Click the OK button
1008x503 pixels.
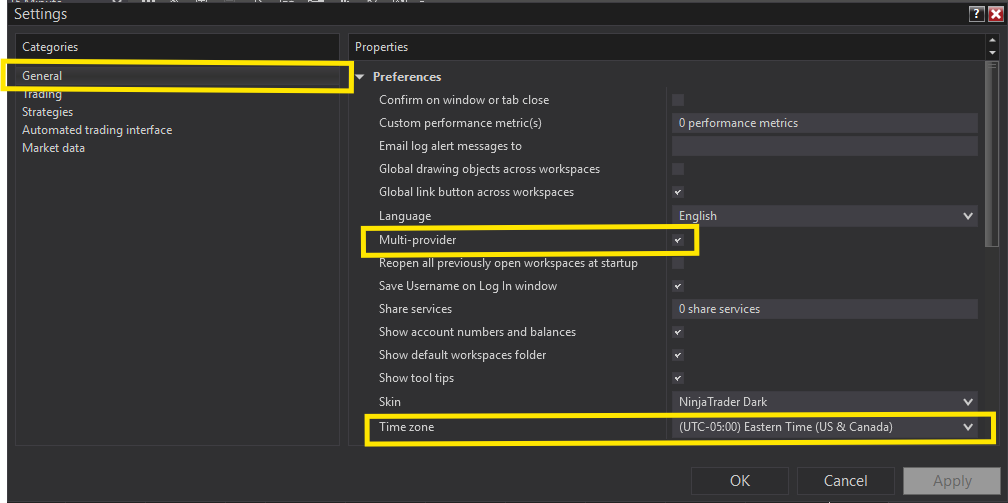[739, 481]
